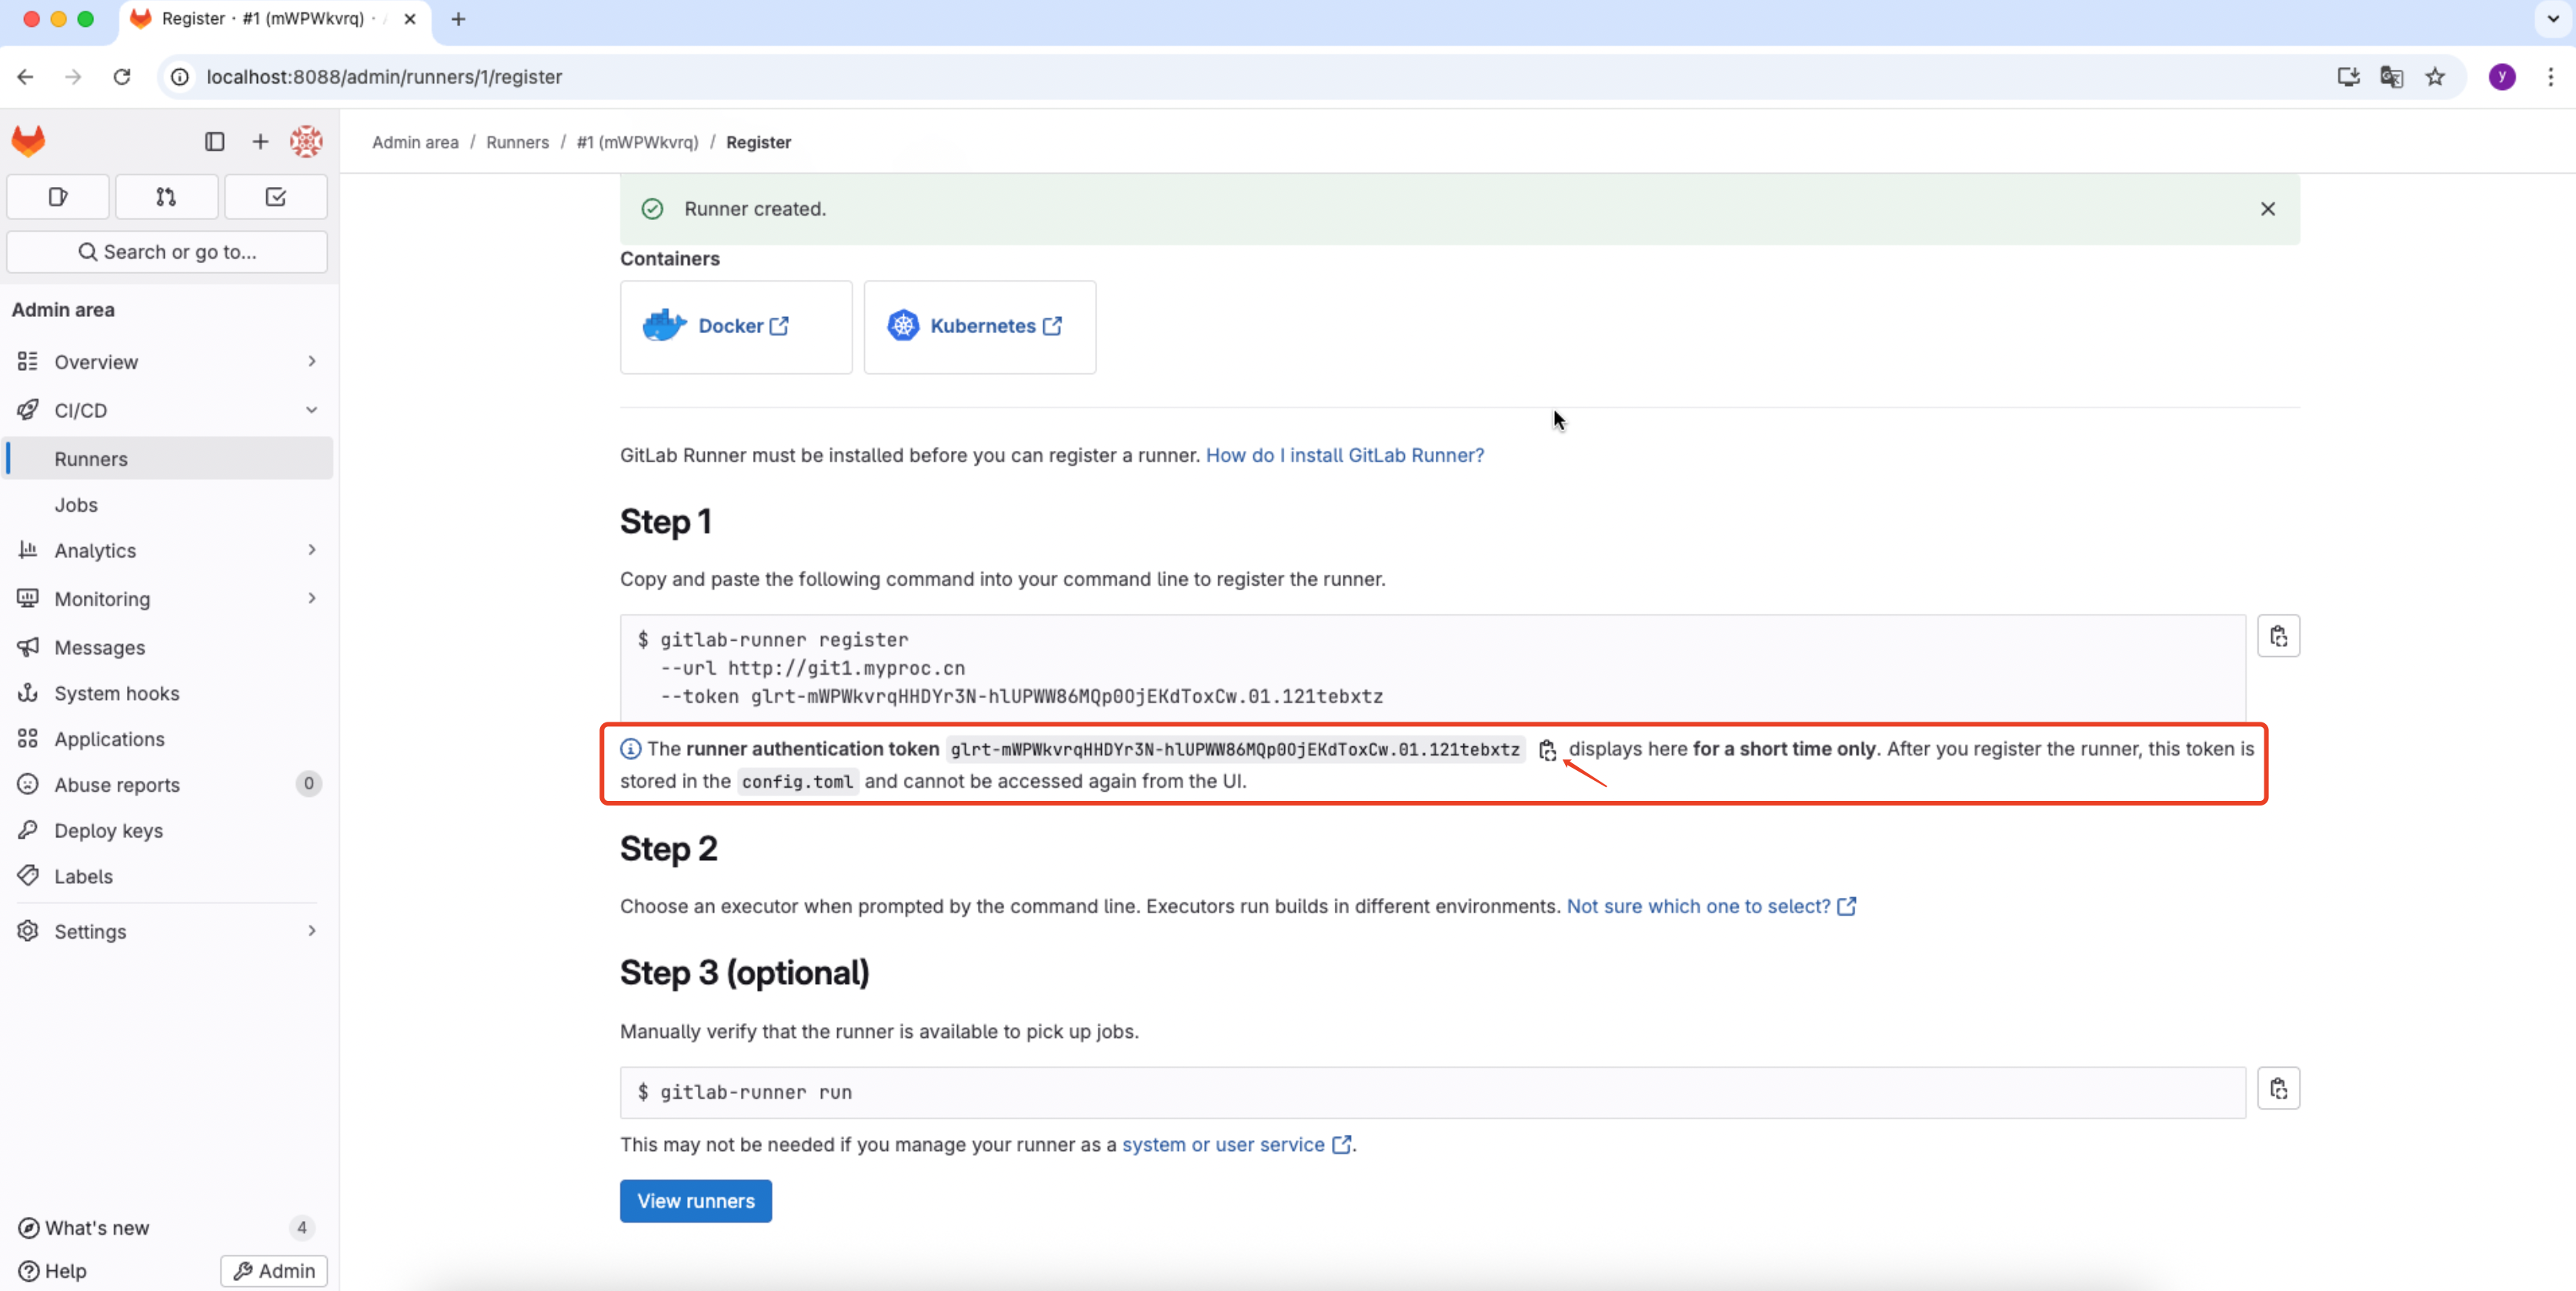Copy the runner authentication token
The image size is (2576, 1291).
[1547, 750]
